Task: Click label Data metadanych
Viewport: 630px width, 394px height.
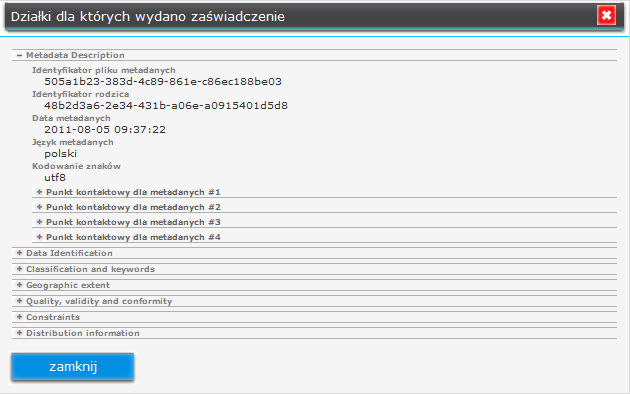Action: pyautogui.click(x=71, y=118)
